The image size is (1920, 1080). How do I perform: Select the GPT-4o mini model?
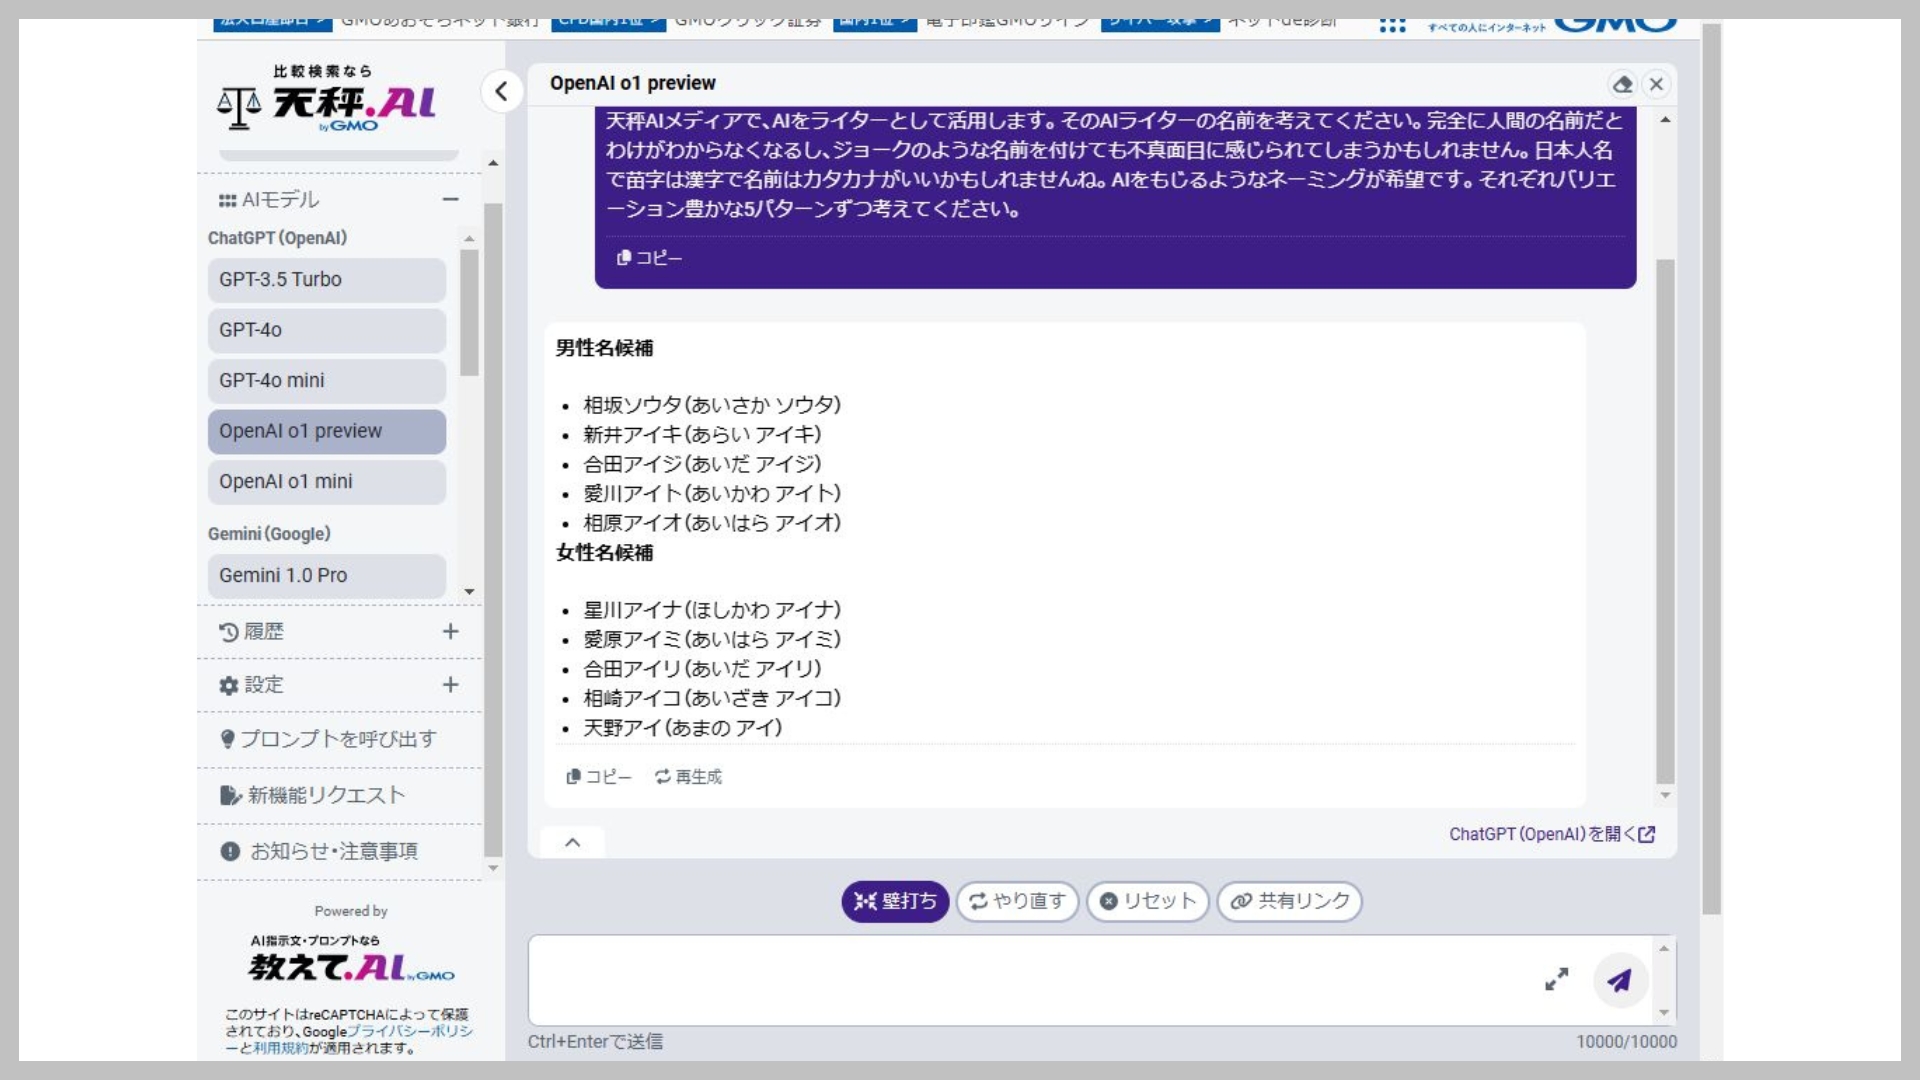(x=326, y=381)
